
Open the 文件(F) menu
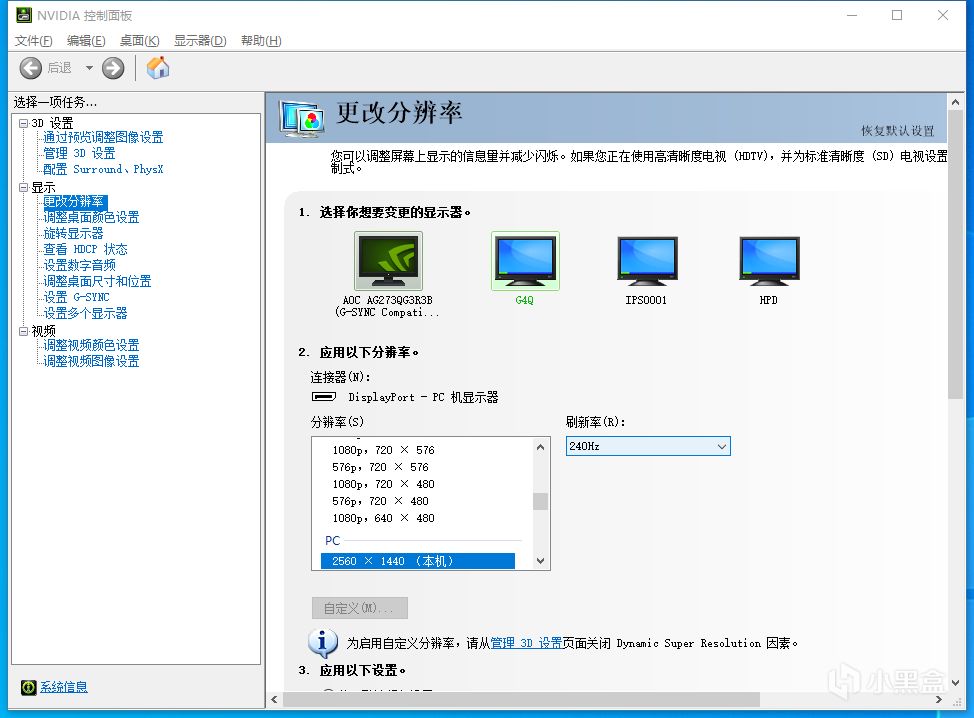click(34, 40)
